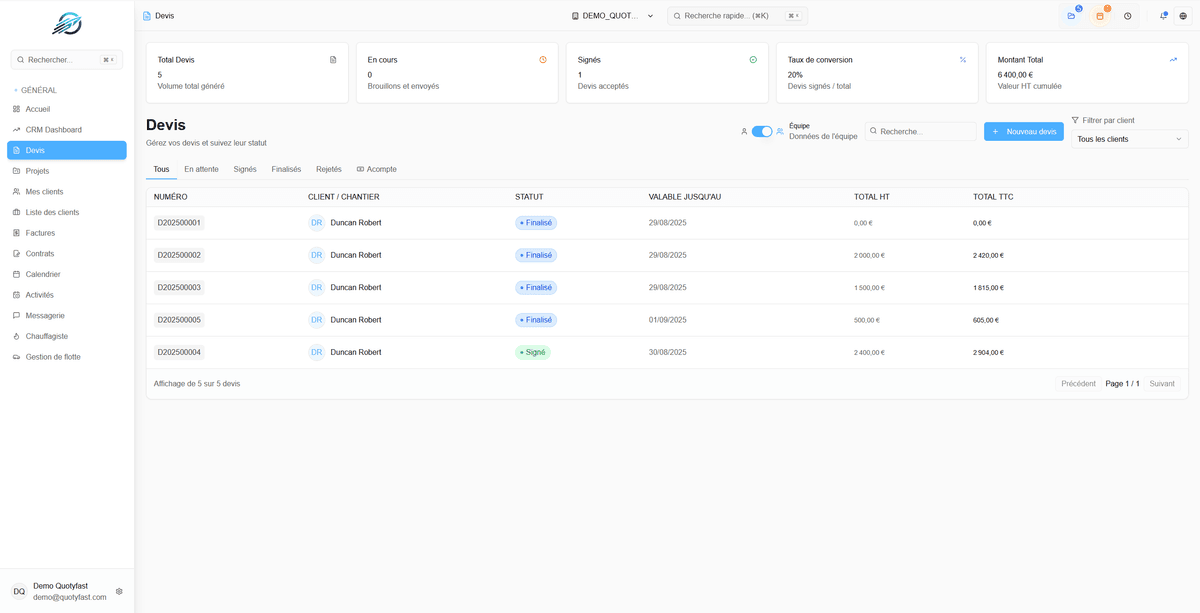This screenshot has height=613, width=1200.
Task: Click the Nouveau devis button
Action: click(1023, 131)
